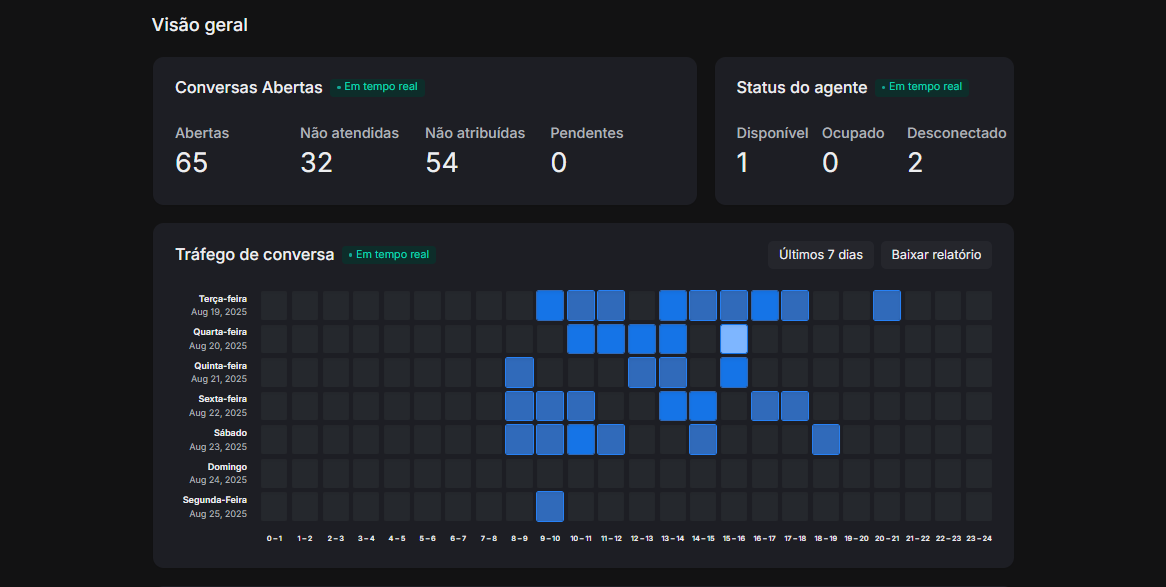Click the Quinta-feira 15-16 traffic cell
Screen dimensions: 1166x587
coord(734,372)
